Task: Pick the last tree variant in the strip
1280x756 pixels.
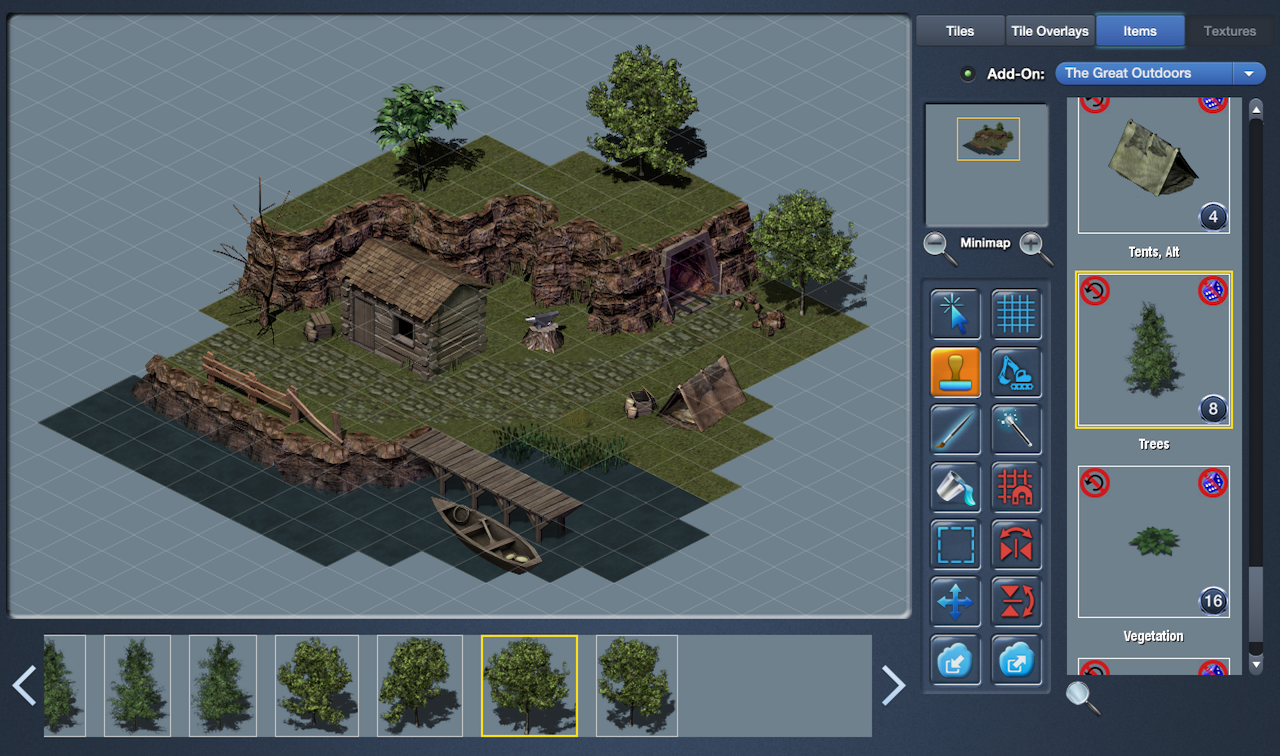Action: tap(637, 685)
